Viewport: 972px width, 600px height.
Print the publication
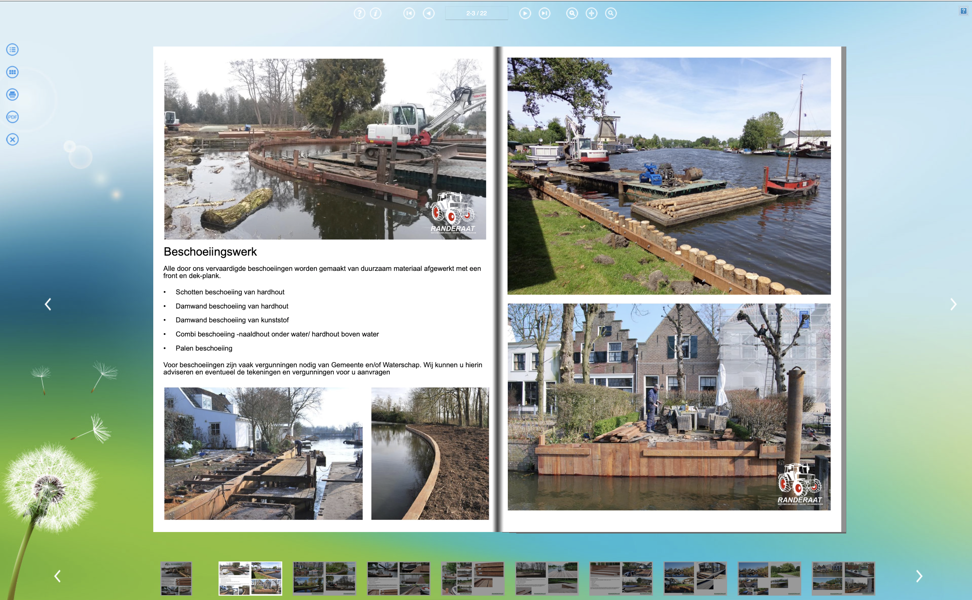tap(11, 94)
